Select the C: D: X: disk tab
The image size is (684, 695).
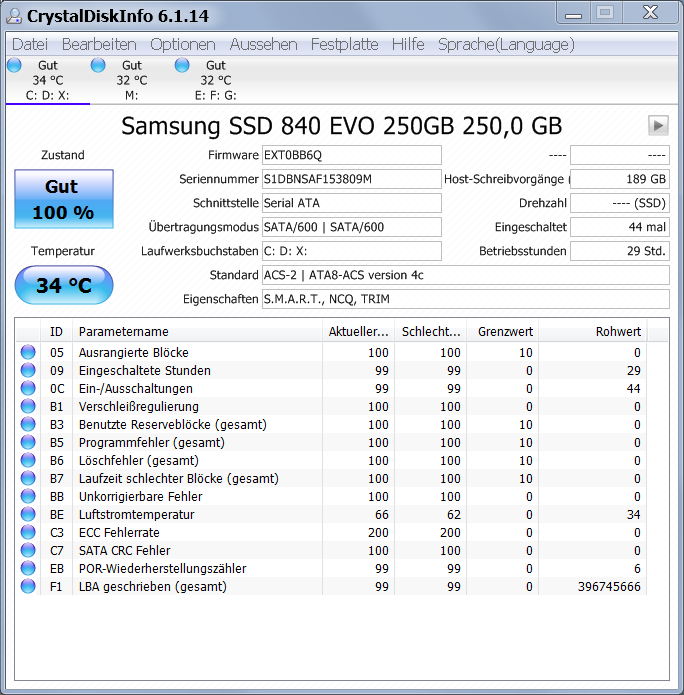click(x=48, y=80)
